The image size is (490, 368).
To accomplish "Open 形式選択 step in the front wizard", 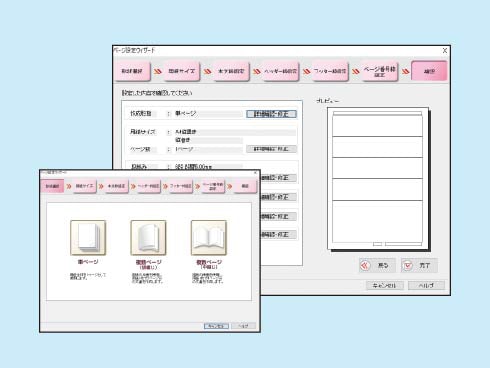I will pos(52,186).
